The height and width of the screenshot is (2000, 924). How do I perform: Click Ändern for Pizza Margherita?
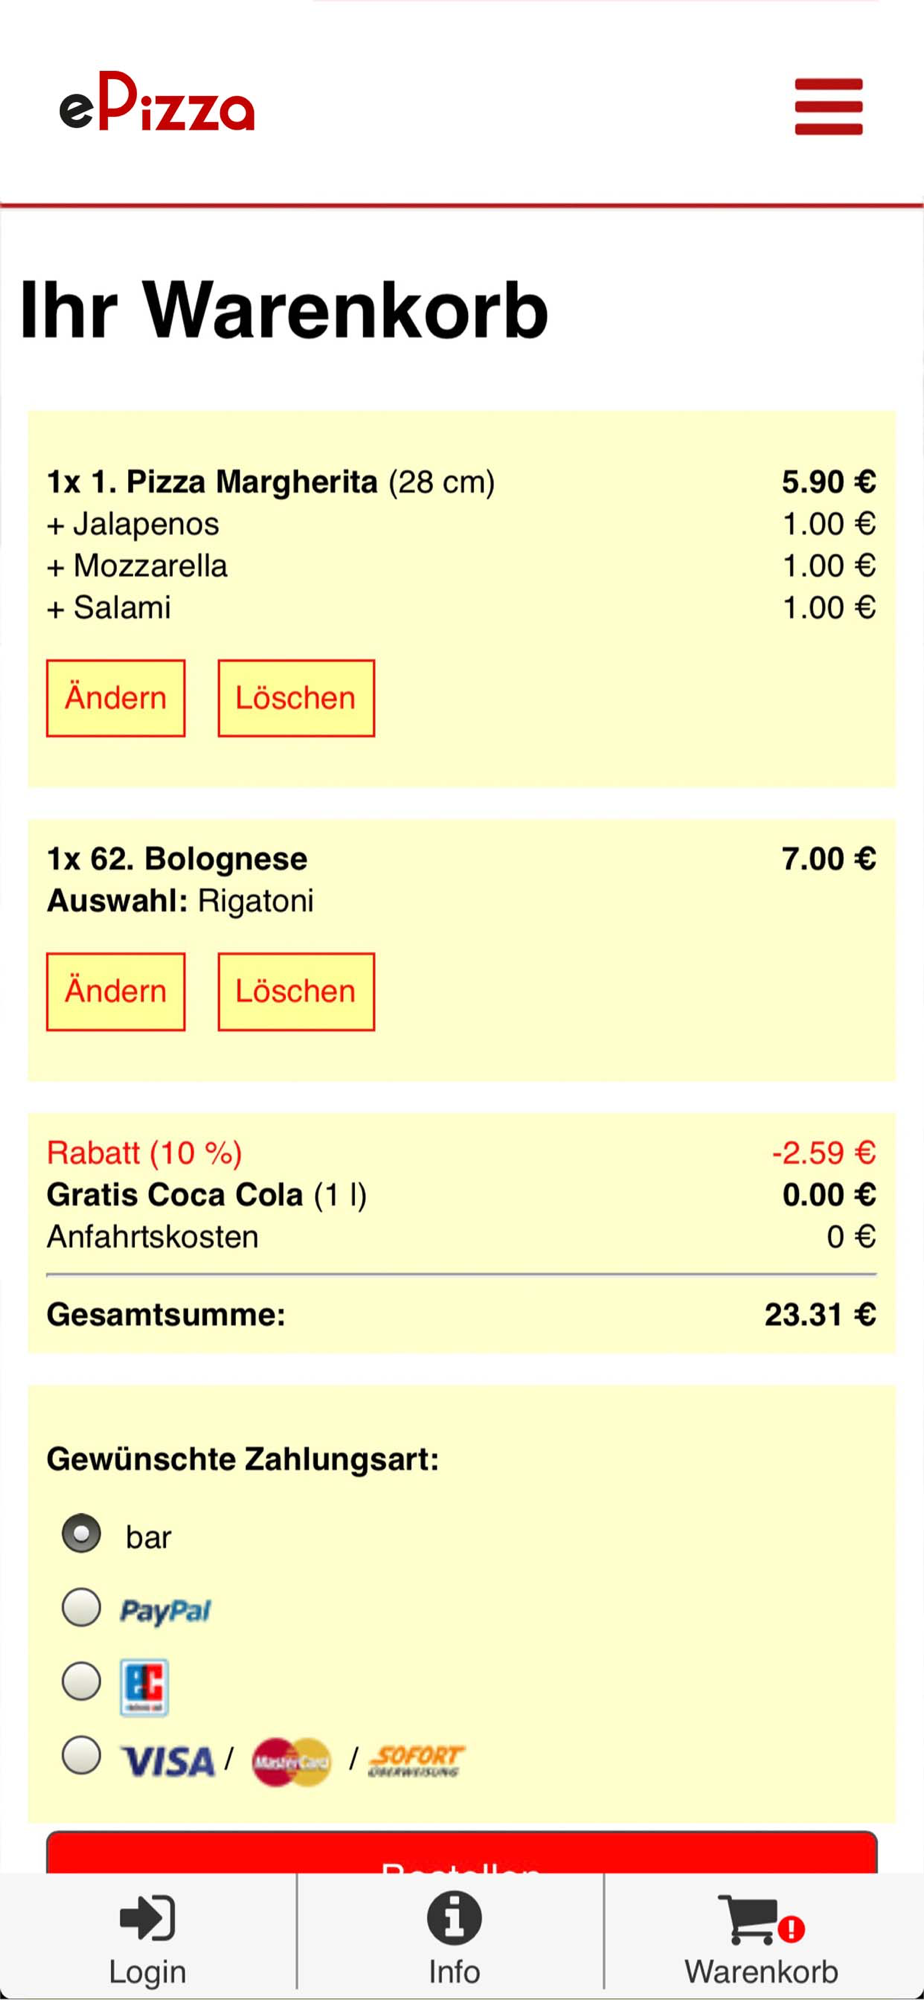pos(116,698)
